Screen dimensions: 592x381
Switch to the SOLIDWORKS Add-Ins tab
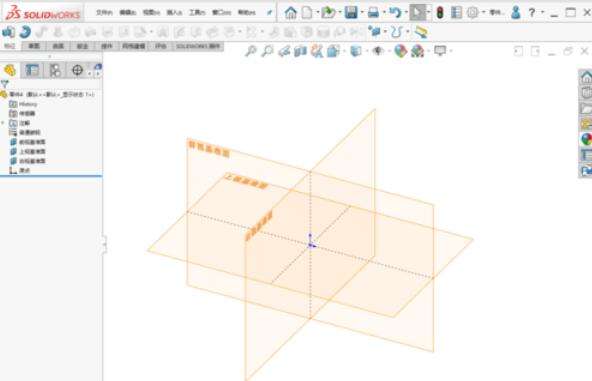198,46
